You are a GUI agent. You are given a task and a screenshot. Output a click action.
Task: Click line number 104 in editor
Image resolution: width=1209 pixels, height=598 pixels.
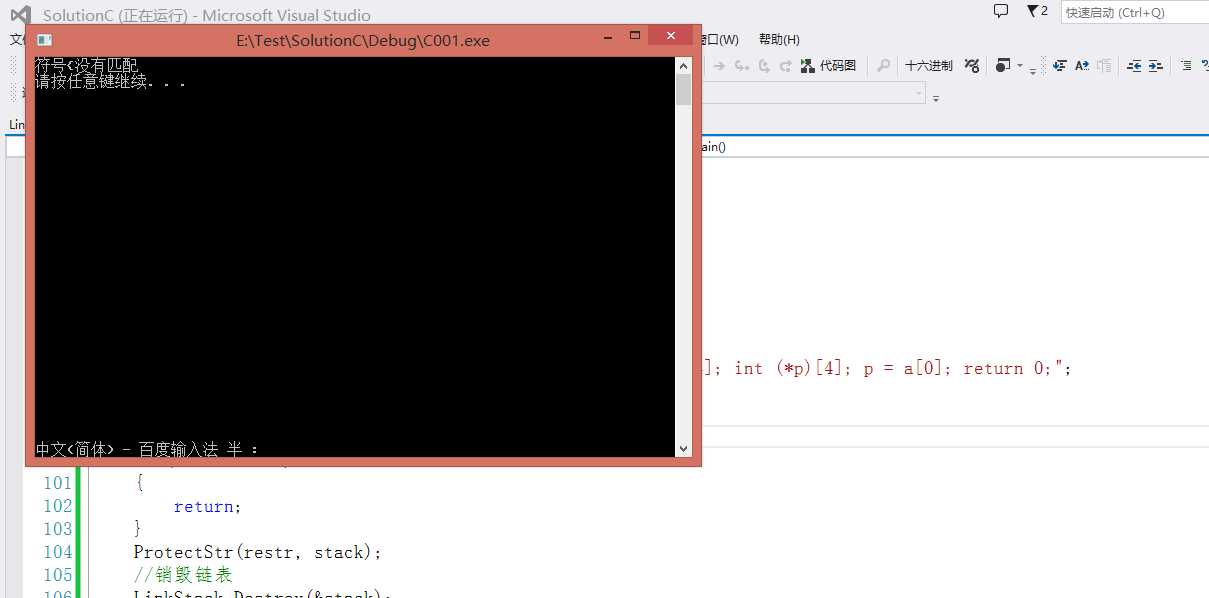[58, 552]
